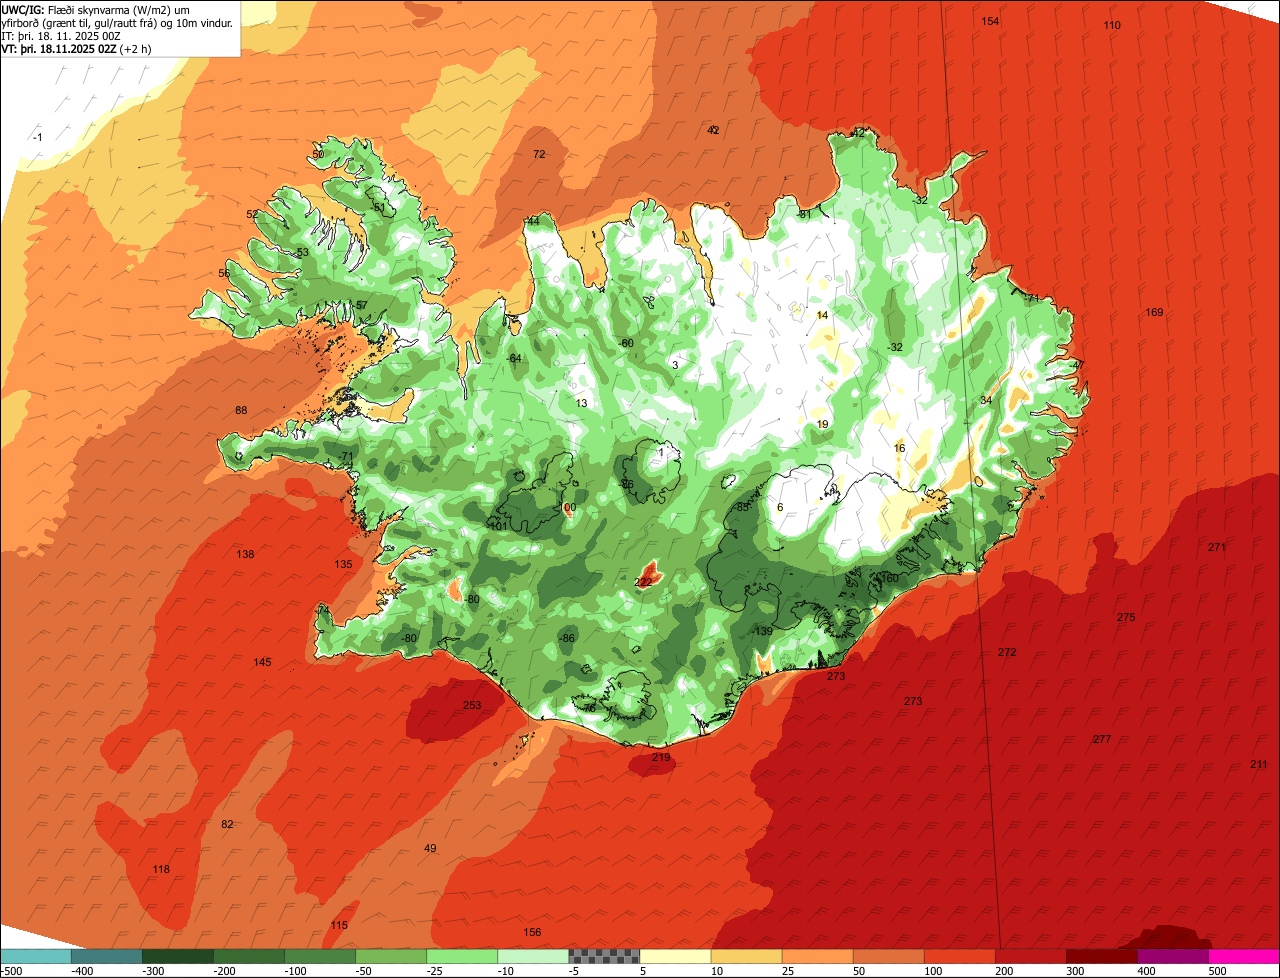Click the 275 flux value

coord(1126,617)
